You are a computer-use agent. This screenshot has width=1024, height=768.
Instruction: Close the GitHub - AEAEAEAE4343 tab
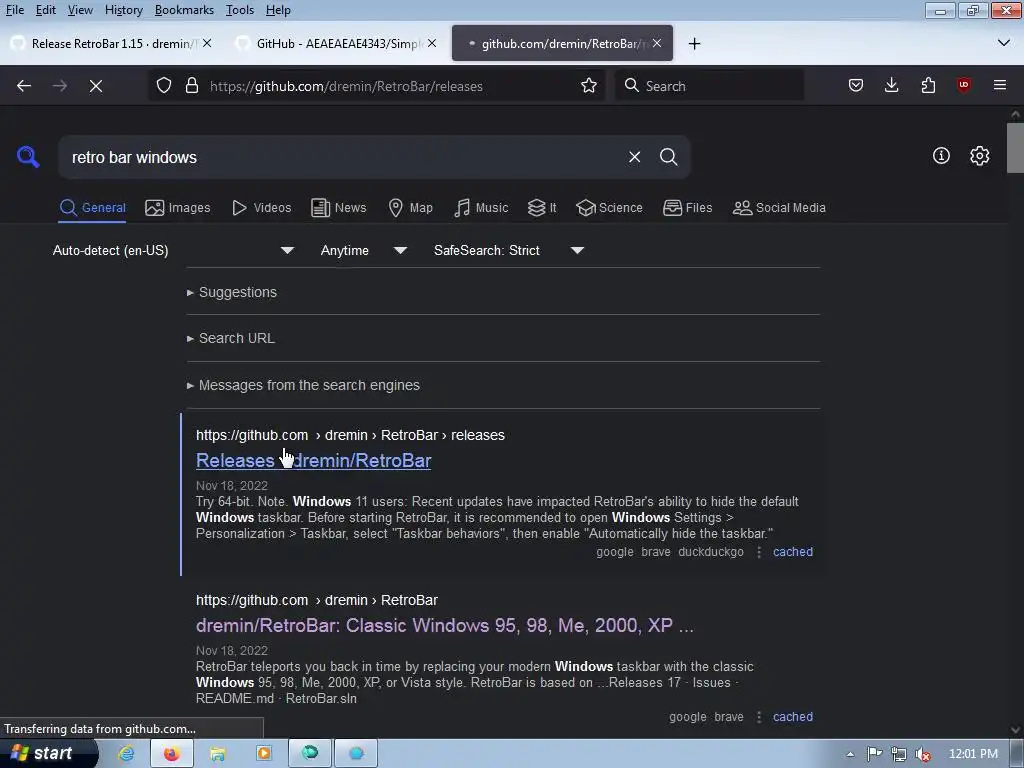(x=432, y=43)
